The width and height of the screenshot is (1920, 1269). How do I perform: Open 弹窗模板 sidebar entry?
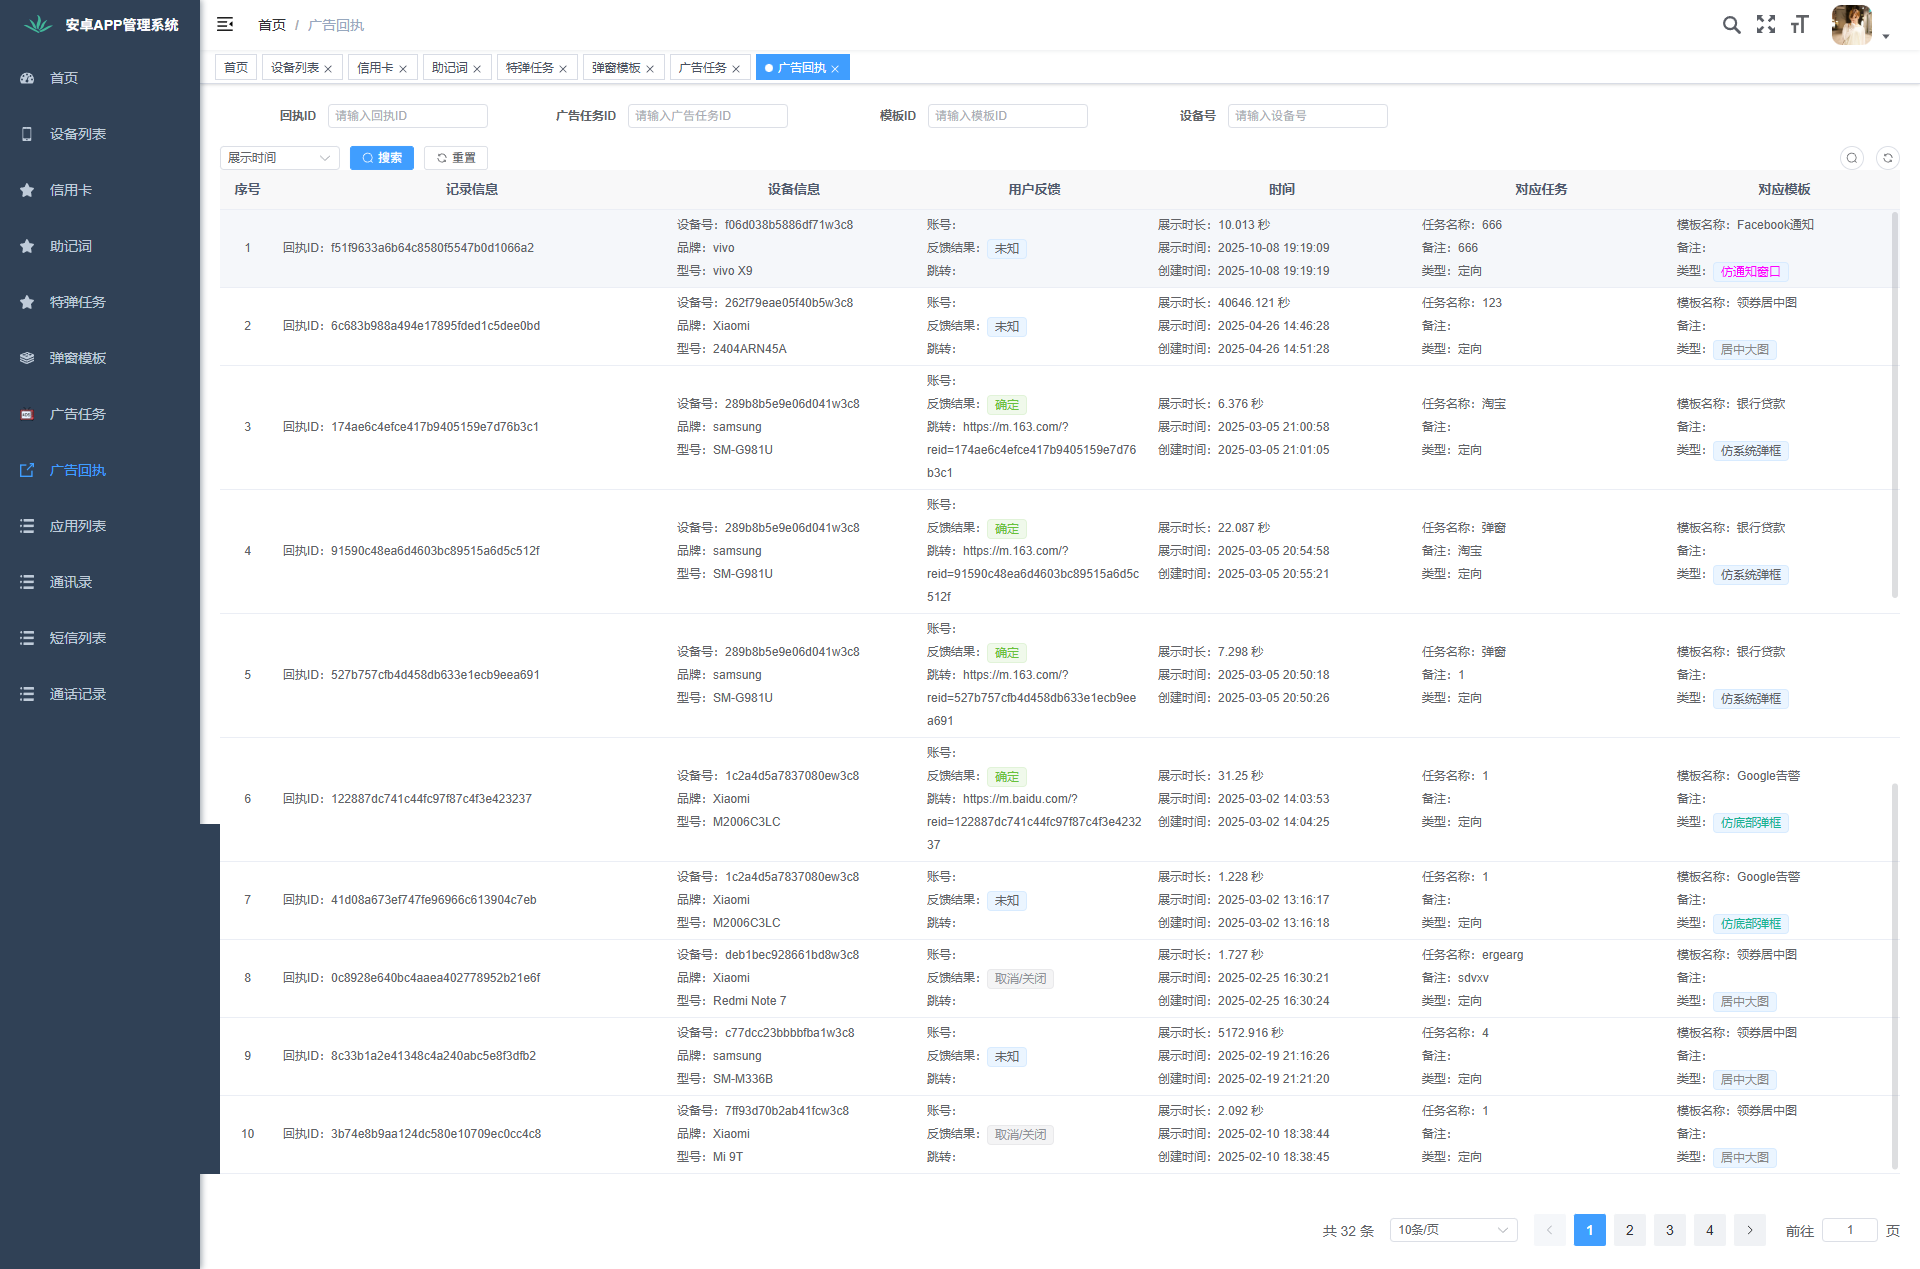point(100,358)
